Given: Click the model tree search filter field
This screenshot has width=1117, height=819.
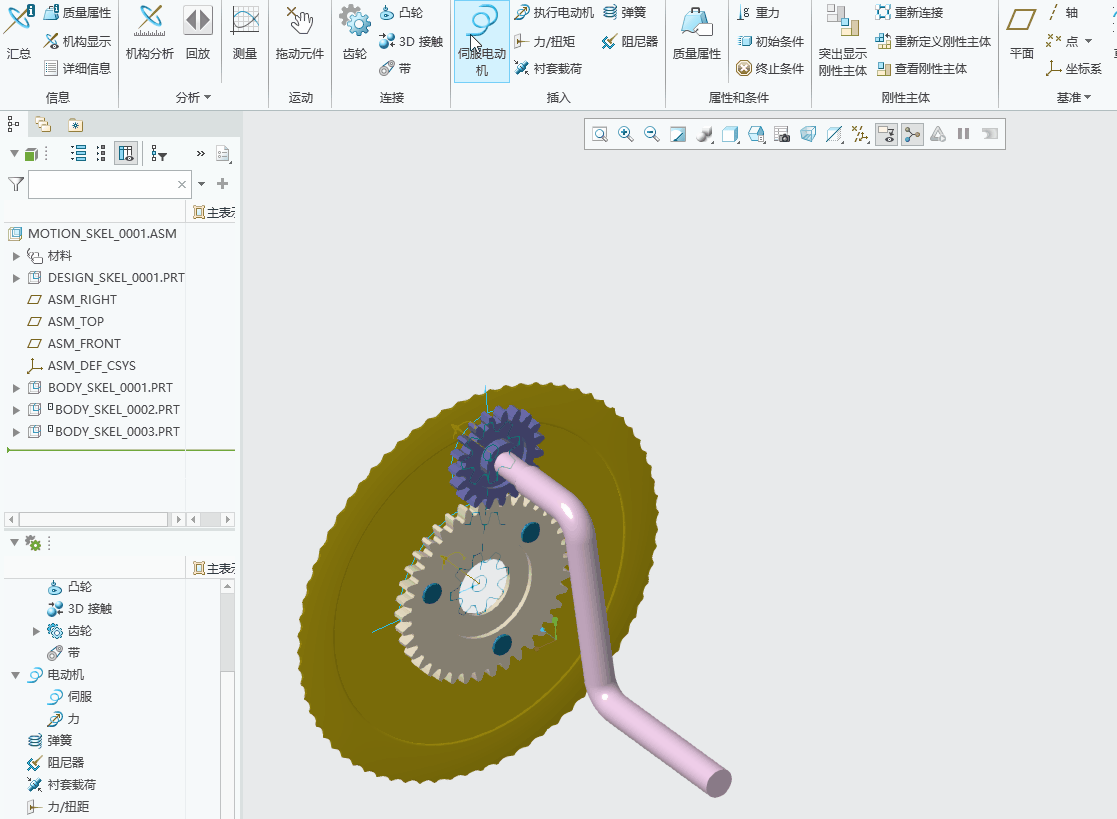Looking at the screenshot, I should point(103,184).
